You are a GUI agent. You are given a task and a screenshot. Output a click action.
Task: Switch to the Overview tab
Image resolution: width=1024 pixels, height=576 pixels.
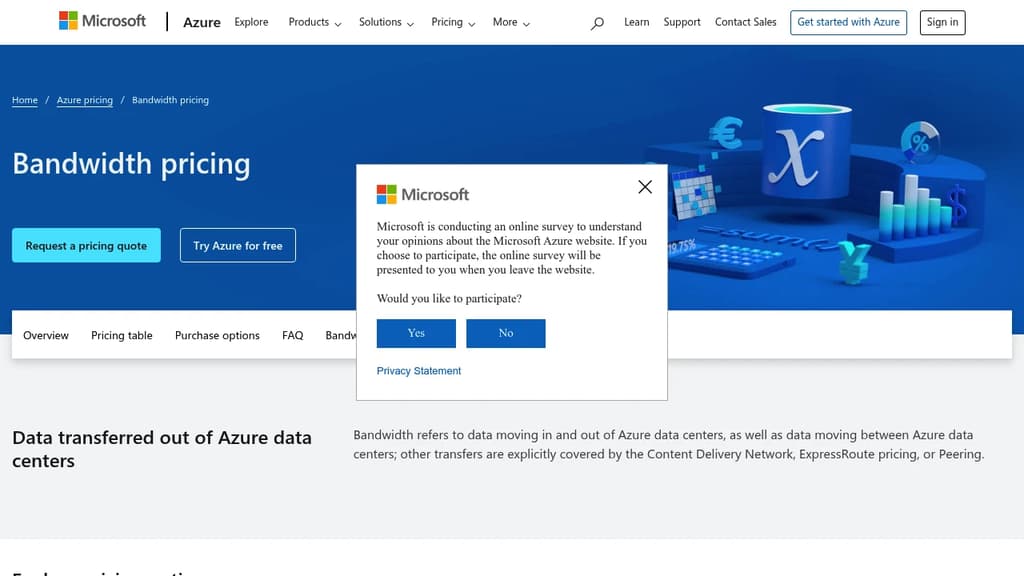click(x=46, y=335)
